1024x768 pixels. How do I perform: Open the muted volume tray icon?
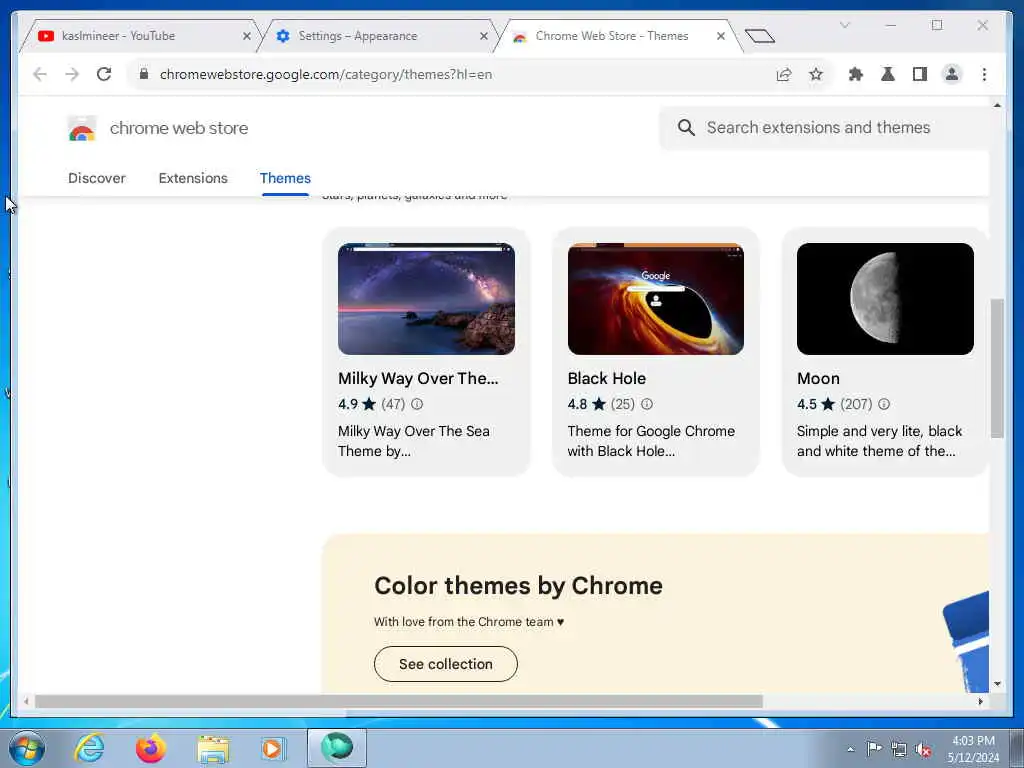tap(923, 749)
